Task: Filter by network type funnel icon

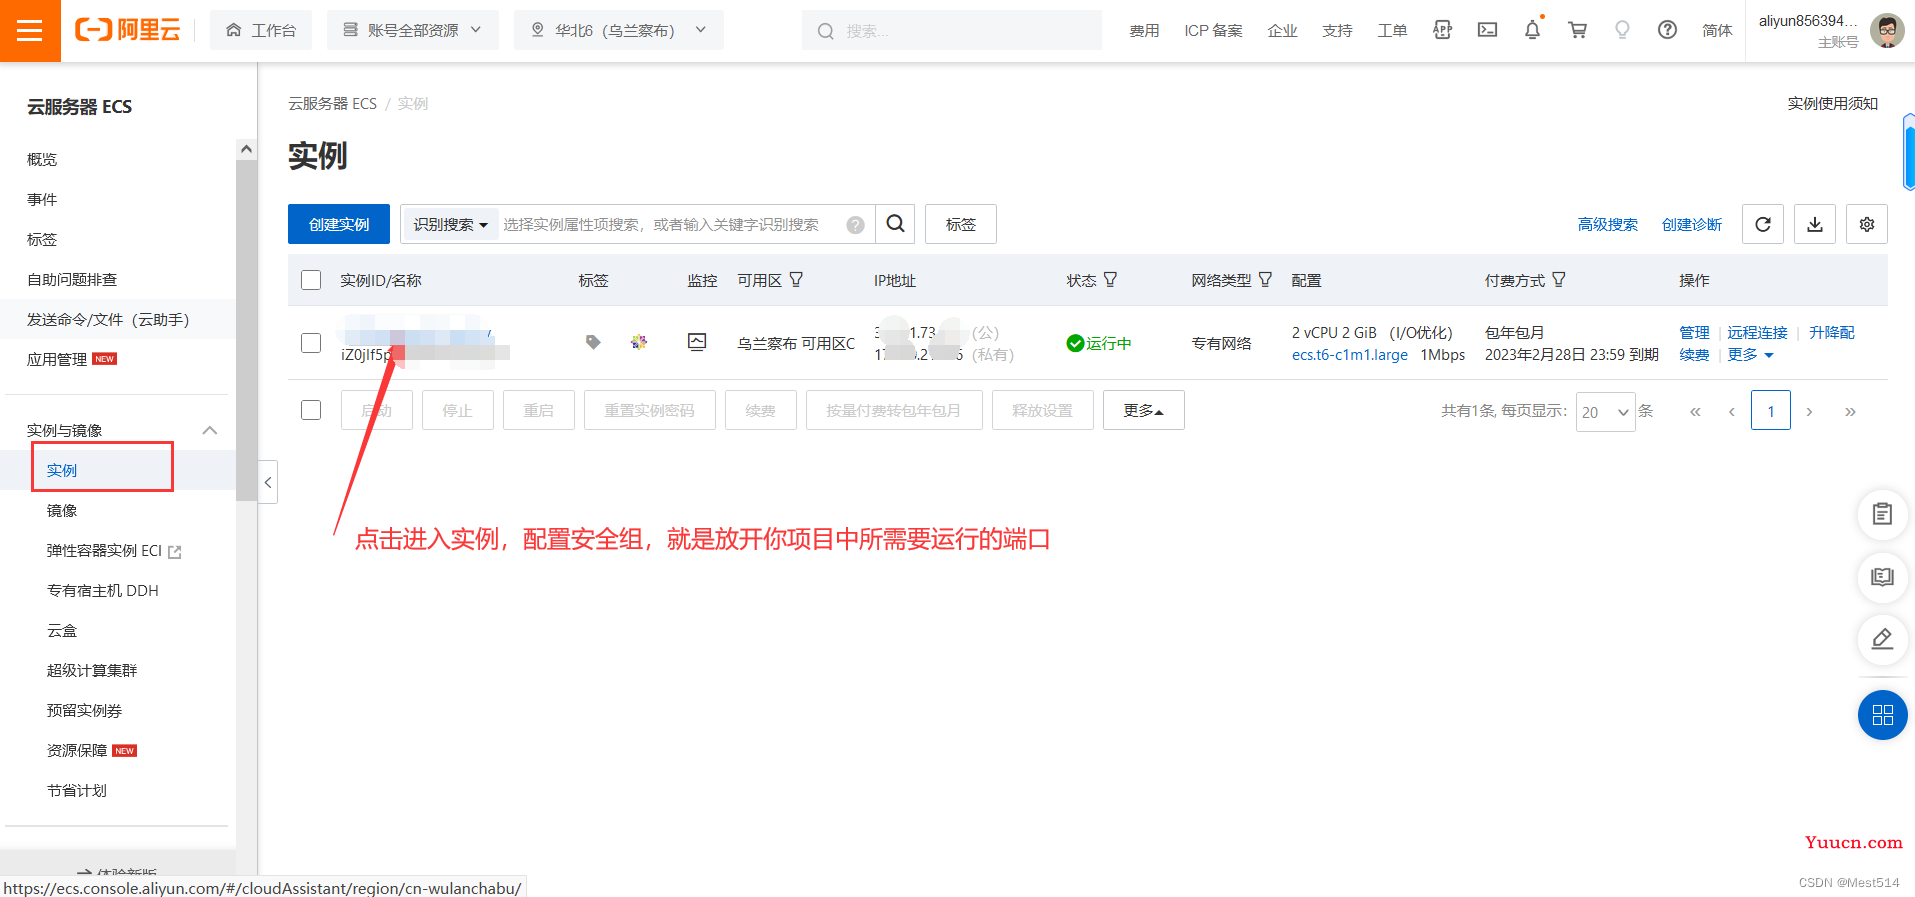Action: click(x=1265, y=280)
